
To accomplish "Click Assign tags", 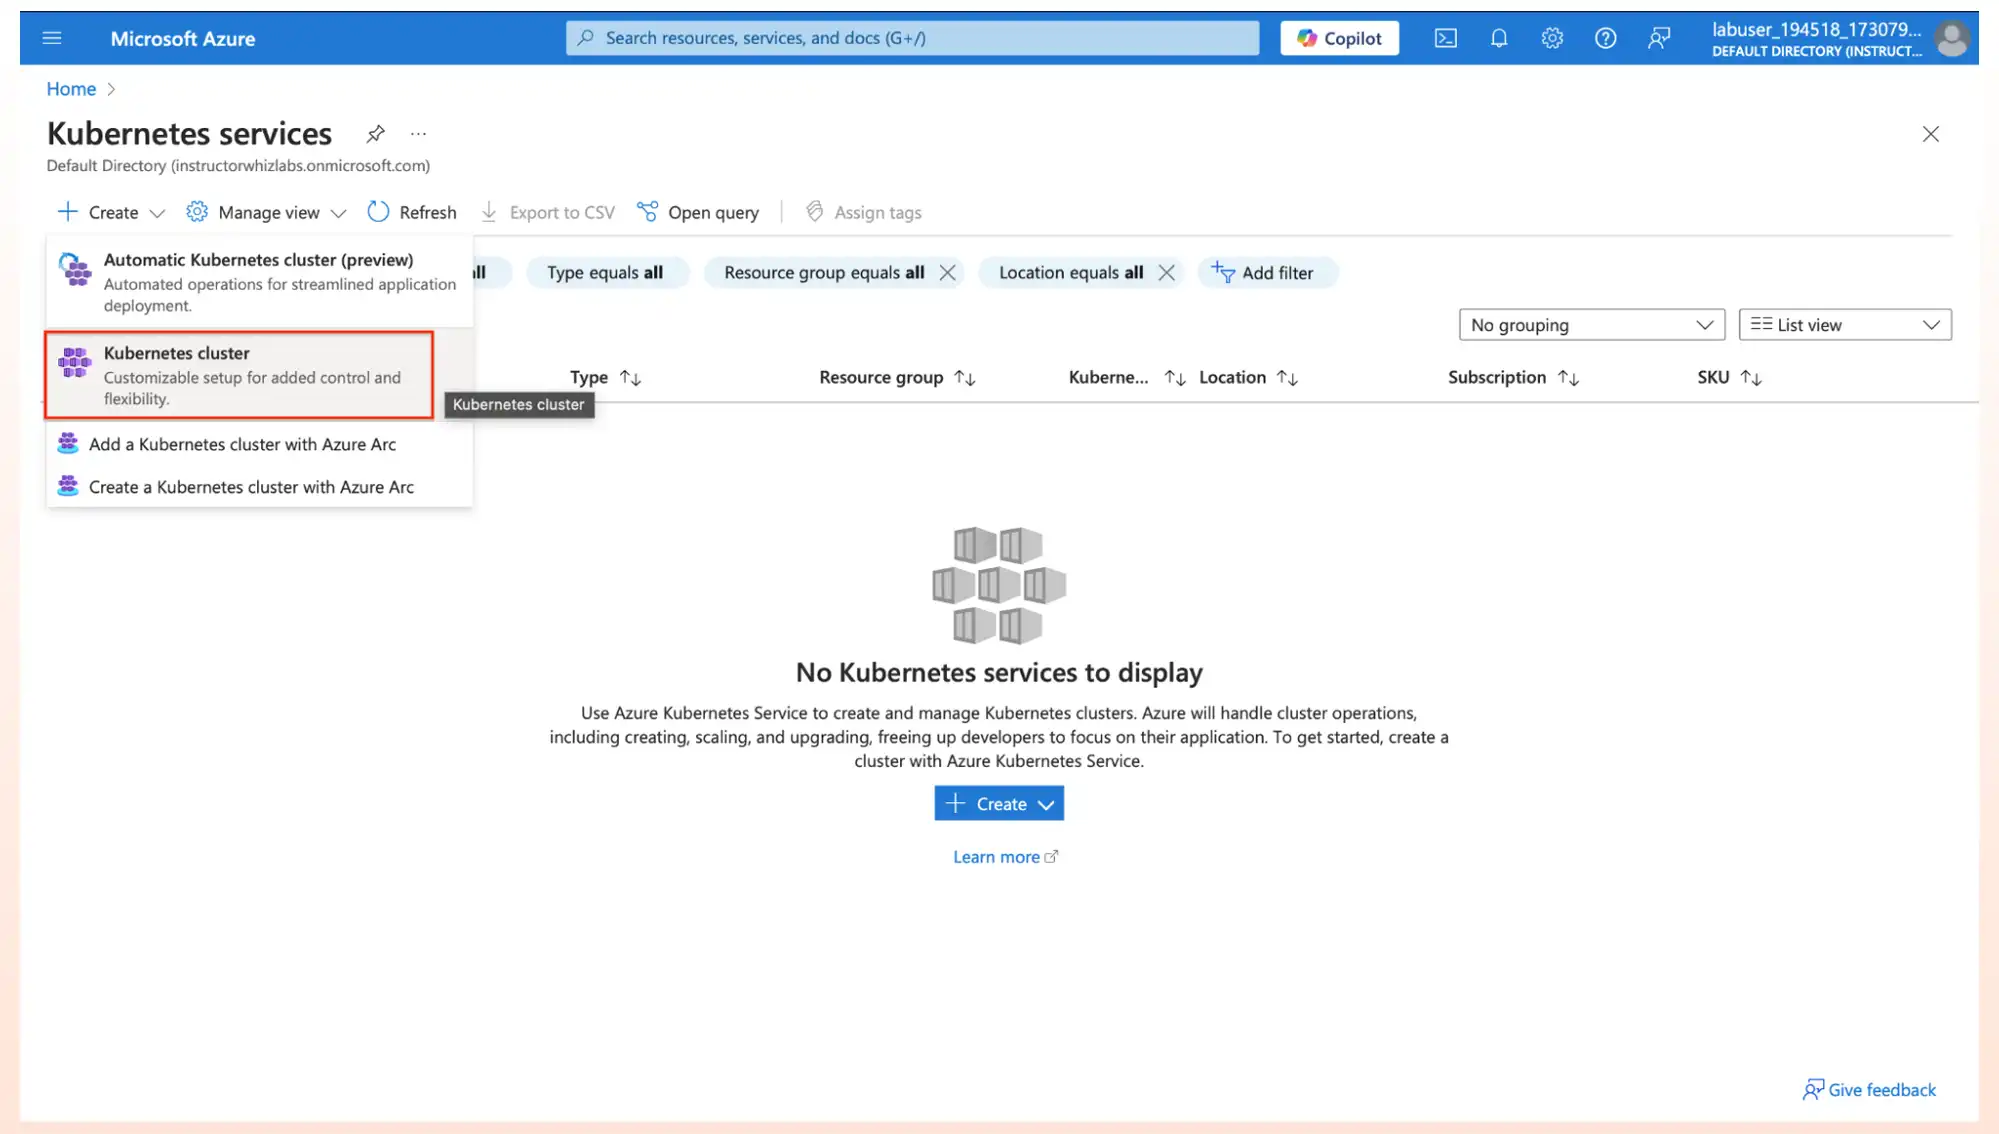I will coord(864,212).
